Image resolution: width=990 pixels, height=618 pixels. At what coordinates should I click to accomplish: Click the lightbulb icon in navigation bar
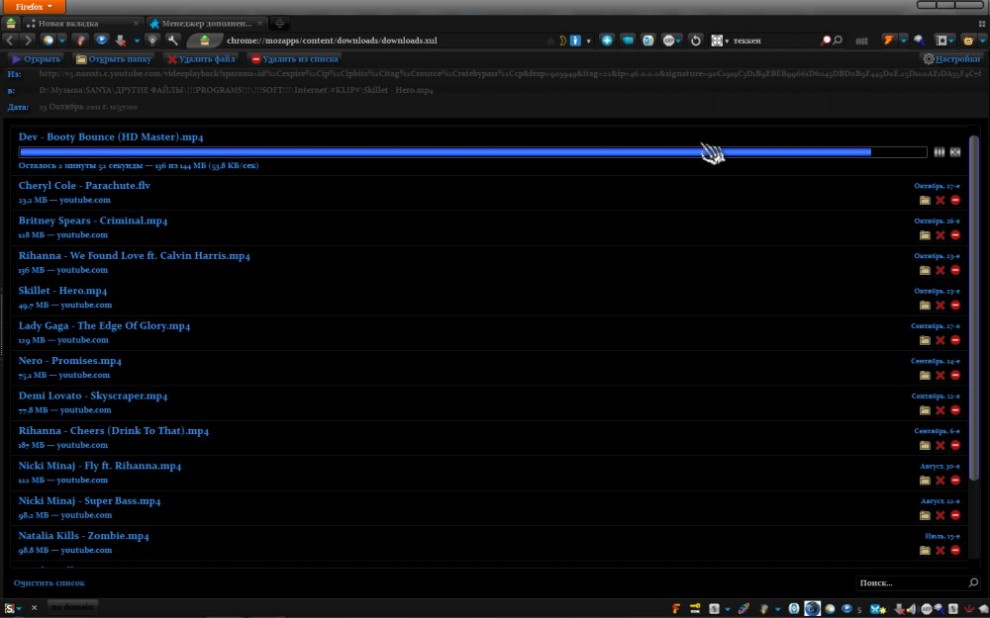point(153,40)
